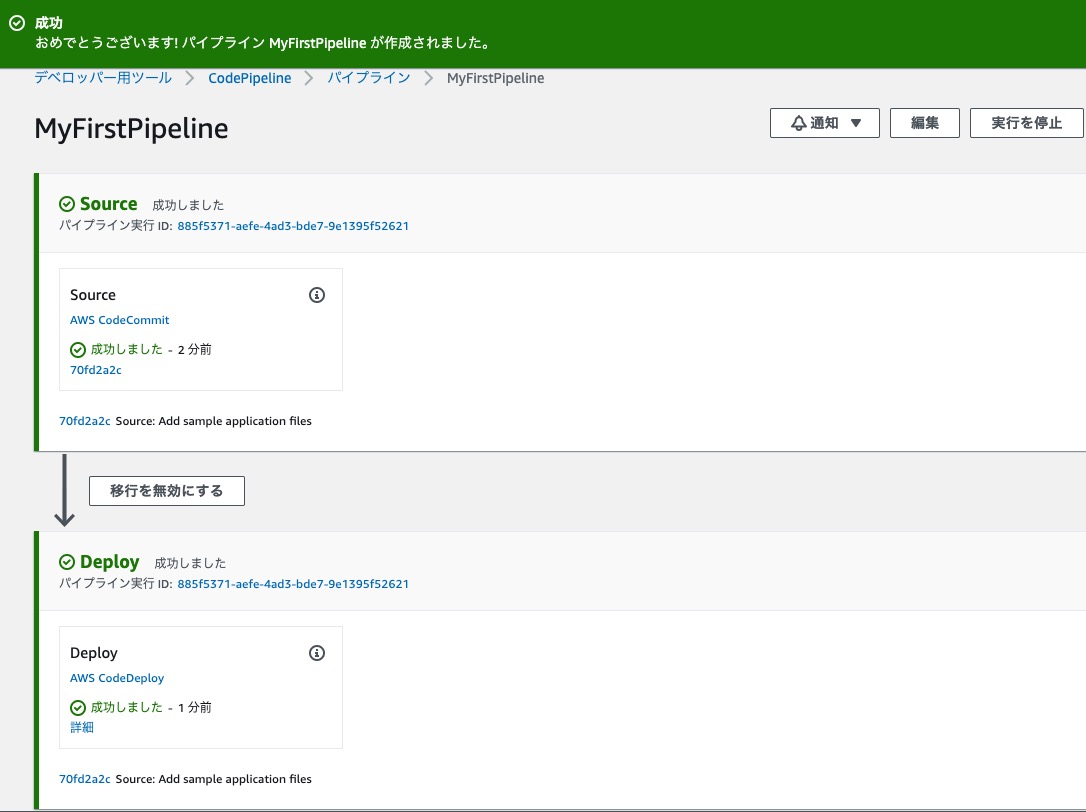Open the 通知 dropdown menu
The width and height of the screenshot is (1086, 812).
824,122
